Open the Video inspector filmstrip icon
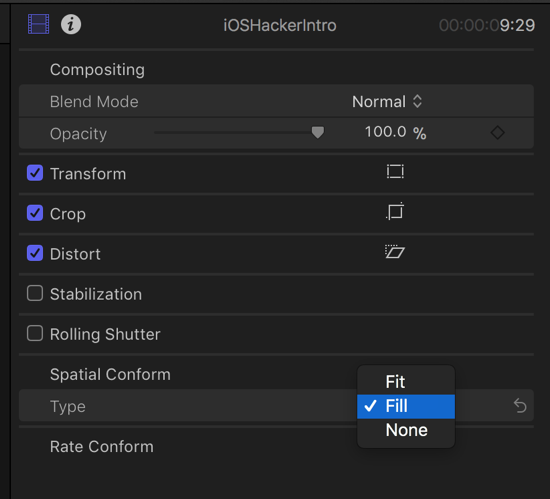Image resolution: width=550 pixels, height=499 pixels. pyautogui.click(x=39, y=25)
